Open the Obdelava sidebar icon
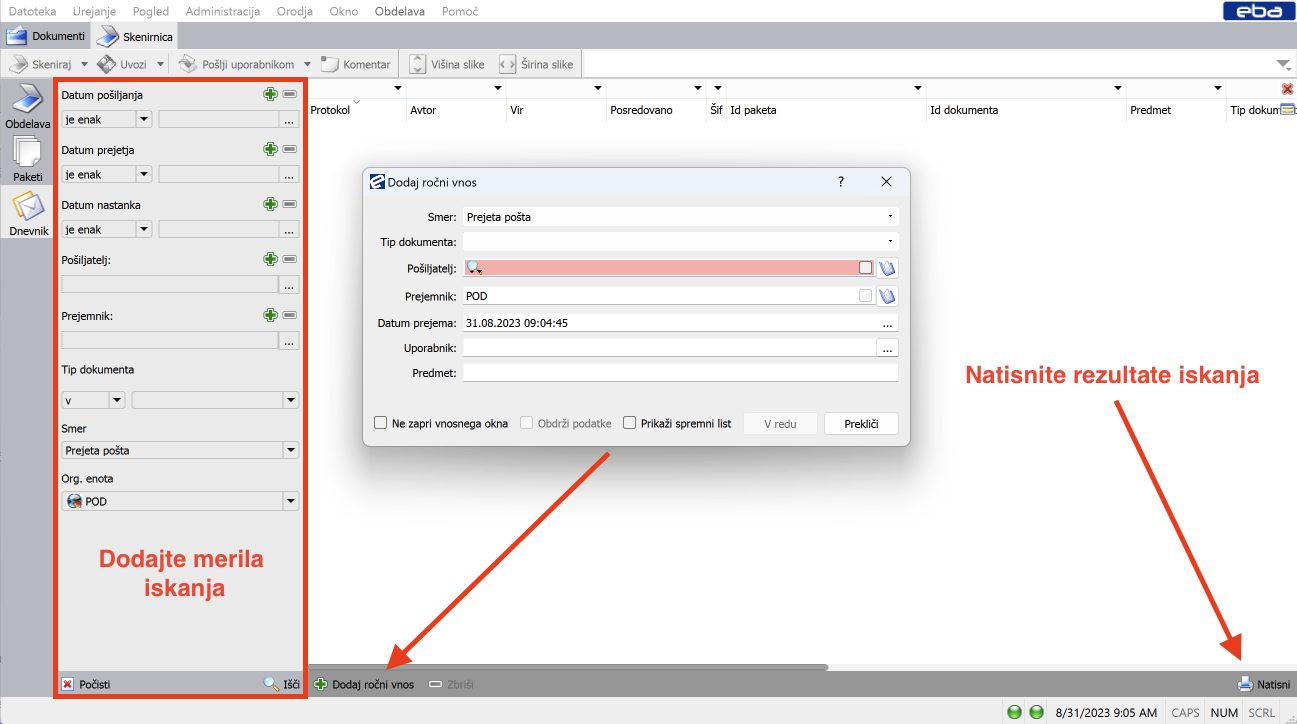The height and width of the screenshot is (724, 1297). [26, 104]
